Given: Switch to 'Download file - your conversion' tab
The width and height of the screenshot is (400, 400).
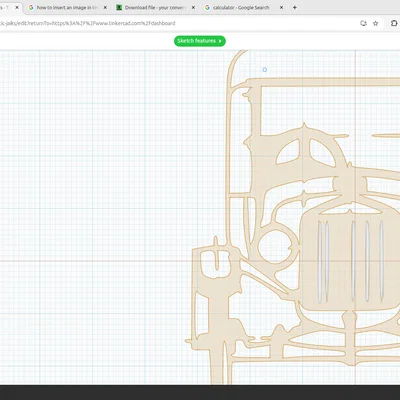Looking at the screenshot, I should pos(155,7).
